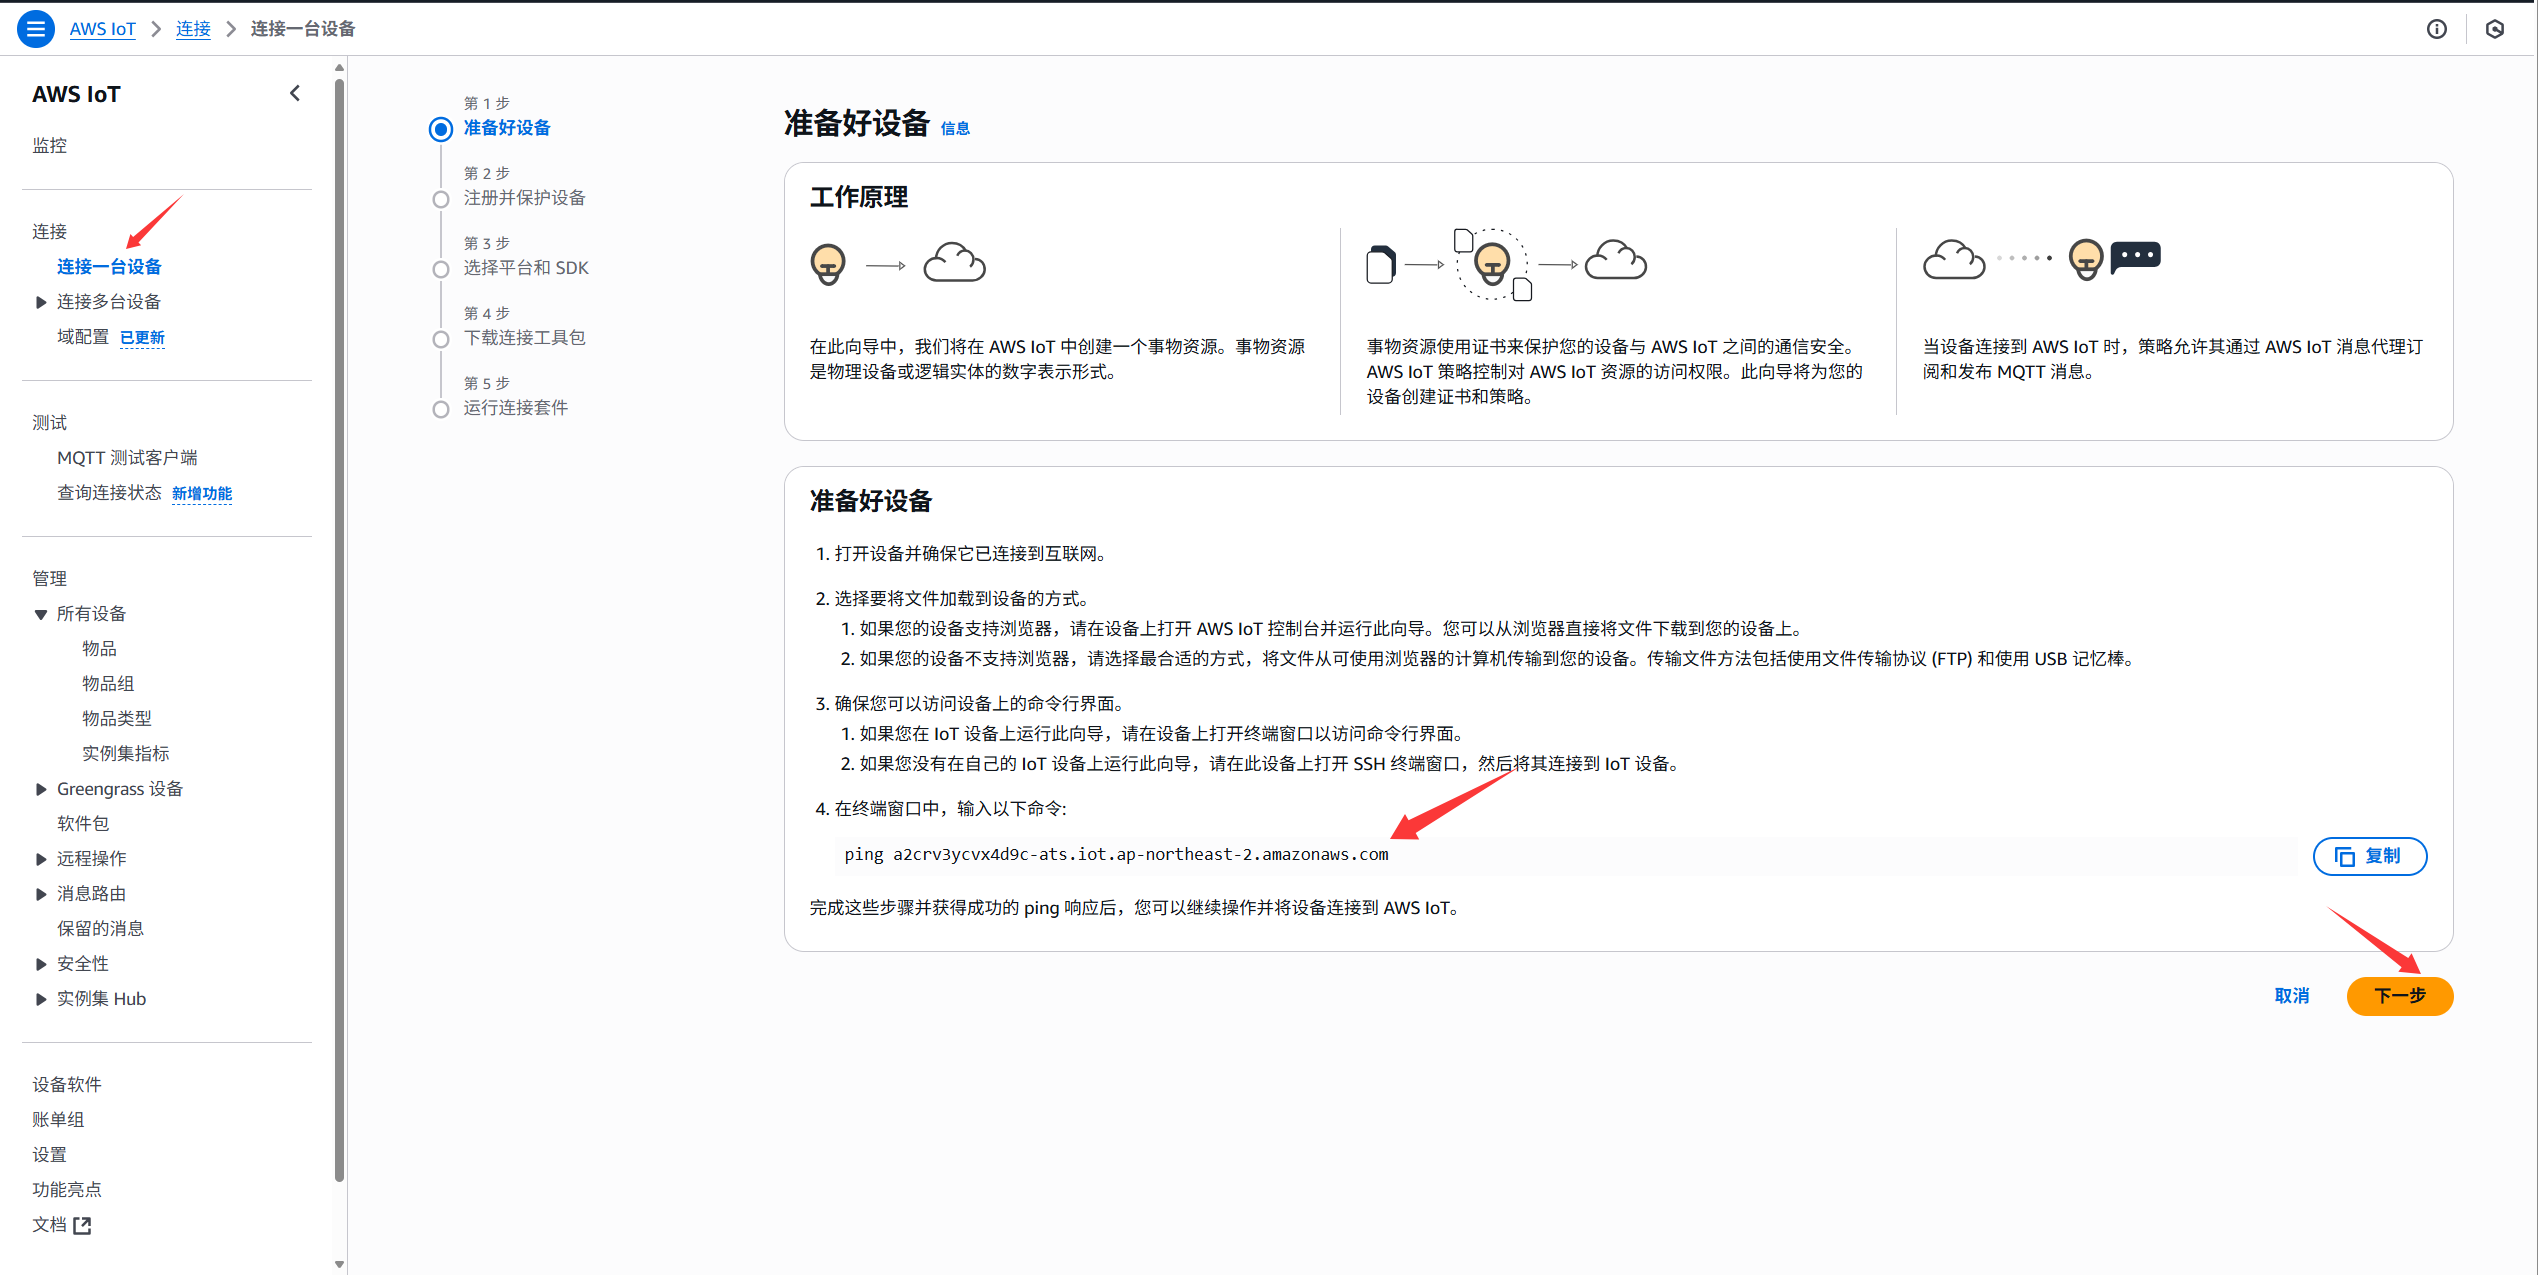Open MQTT 测试客户端 in sidebar

[127, 458]
